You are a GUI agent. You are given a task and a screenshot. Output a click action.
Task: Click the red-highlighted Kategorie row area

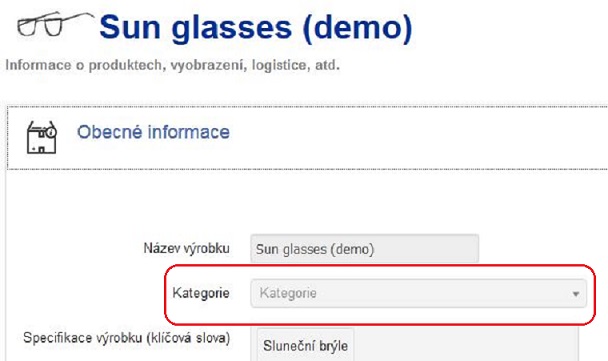pyautogui.click(x=380, y=295)
